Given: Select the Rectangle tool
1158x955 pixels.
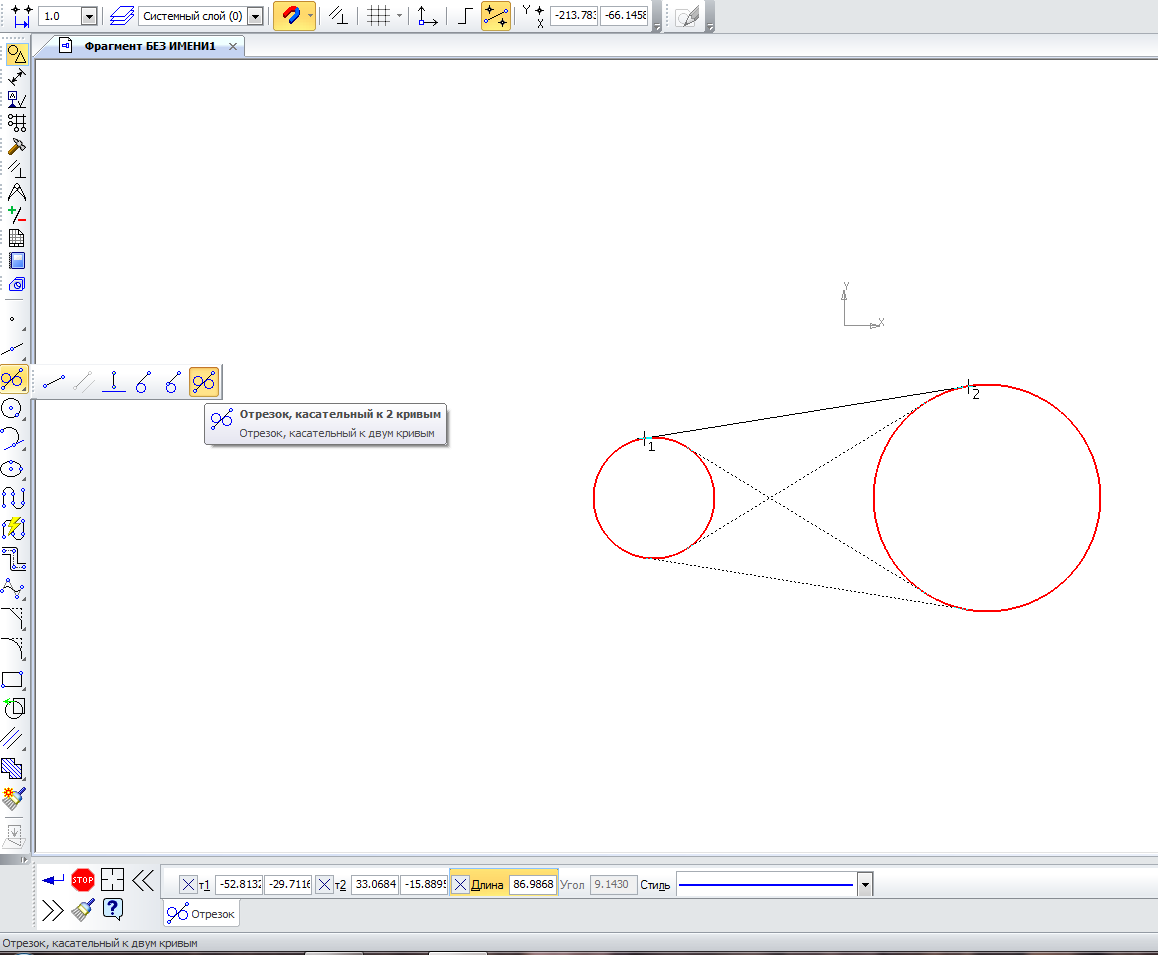Looking at the screenshot, I should point(13,680).
